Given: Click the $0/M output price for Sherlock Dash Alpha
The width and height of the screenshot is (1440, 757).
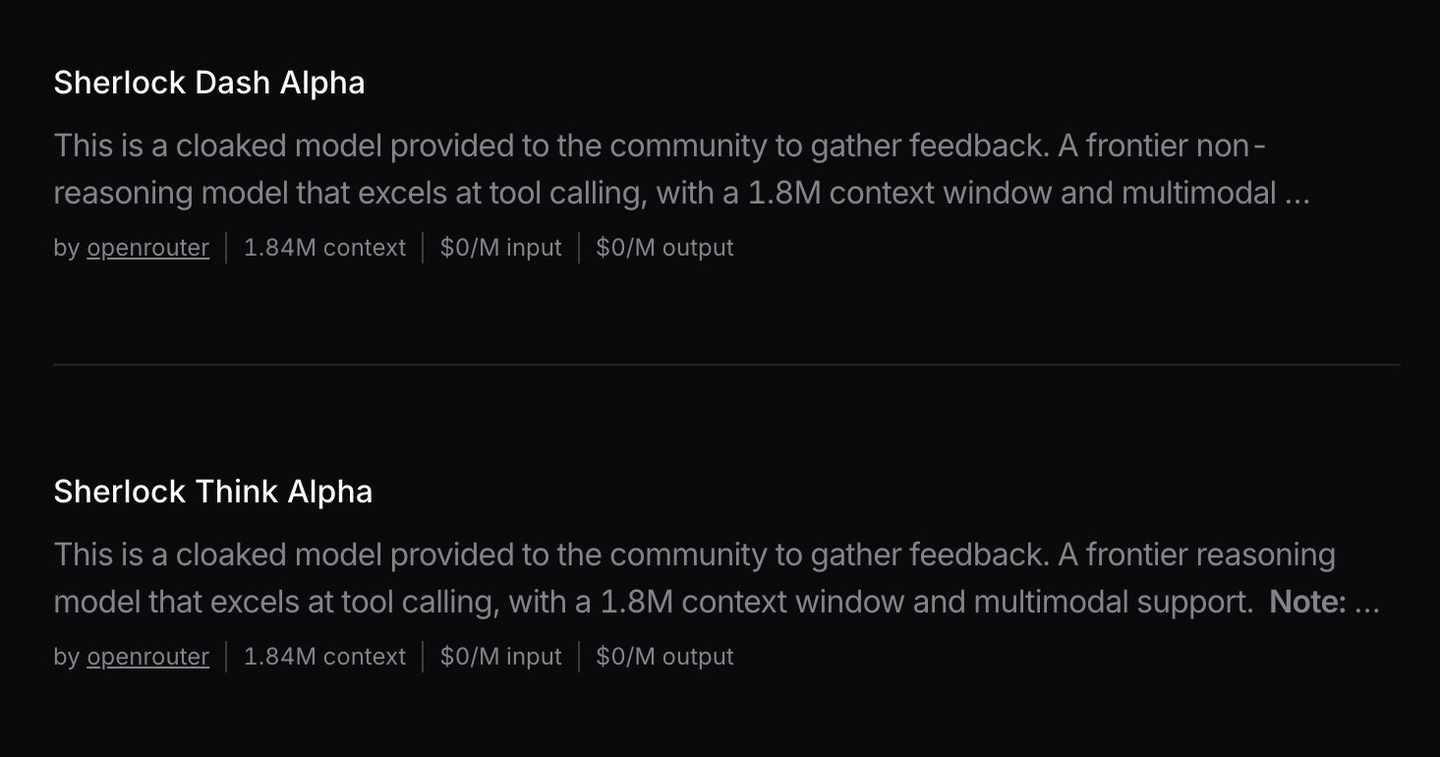Looking at the screenshot, I should coord(665,247).
